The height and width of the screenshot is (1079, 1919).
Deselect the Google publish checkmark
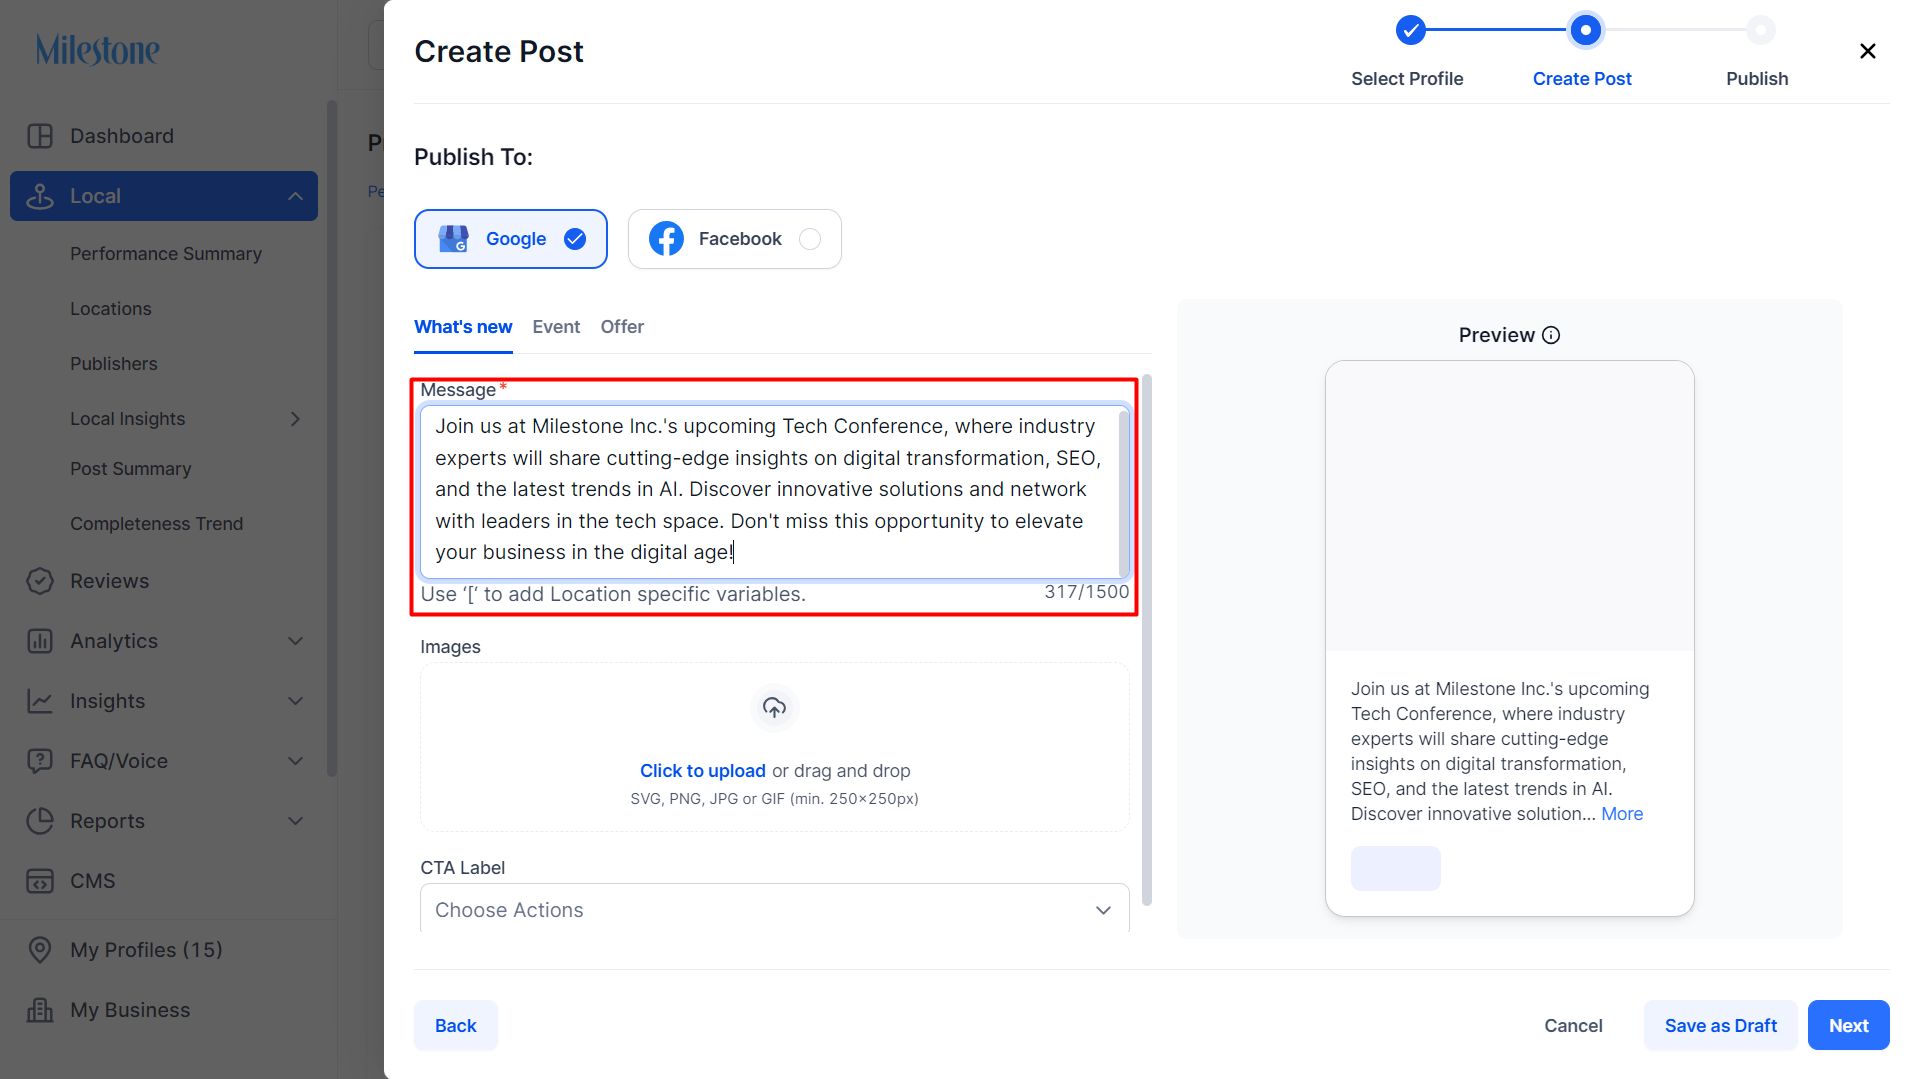point(575,239)
